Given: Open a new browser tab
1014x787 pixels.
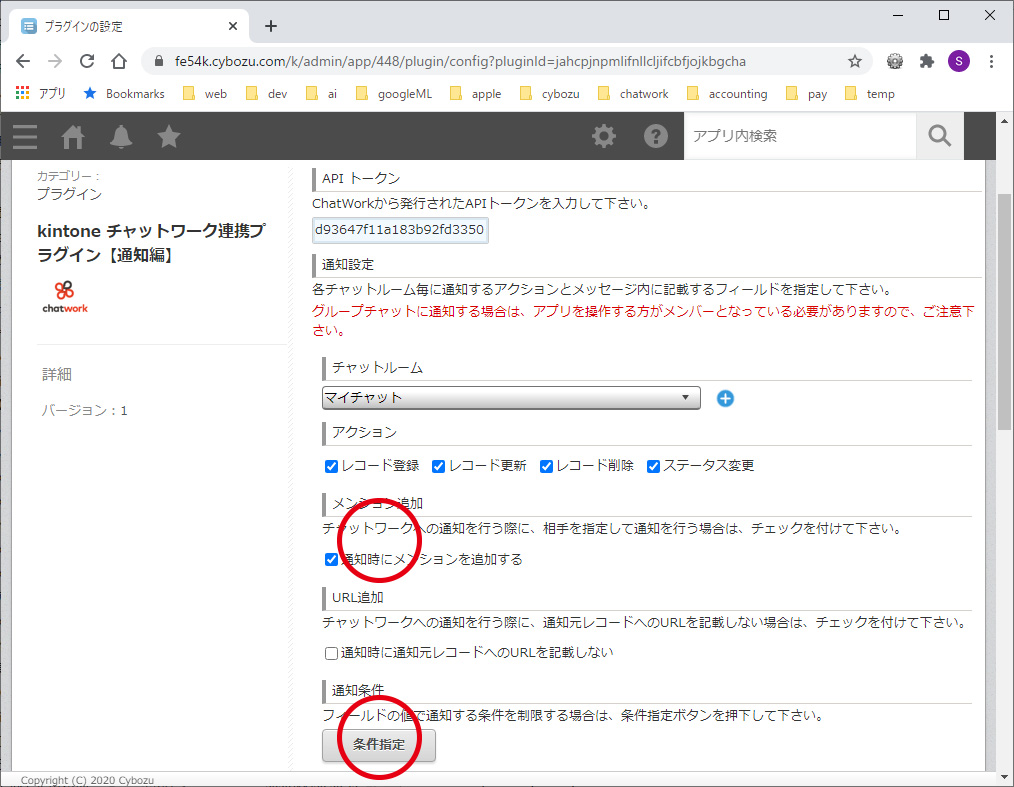Looking at the screenshot, I should pyautogui.click(x=271, y=26).
